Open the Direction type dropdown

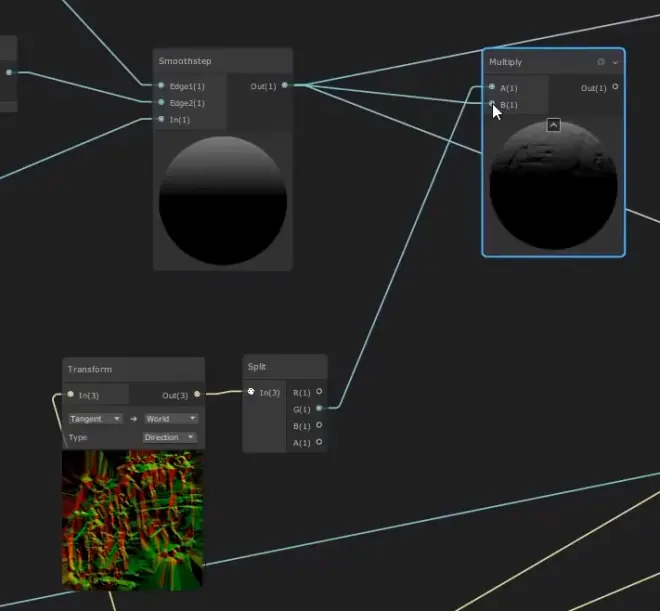169,437
